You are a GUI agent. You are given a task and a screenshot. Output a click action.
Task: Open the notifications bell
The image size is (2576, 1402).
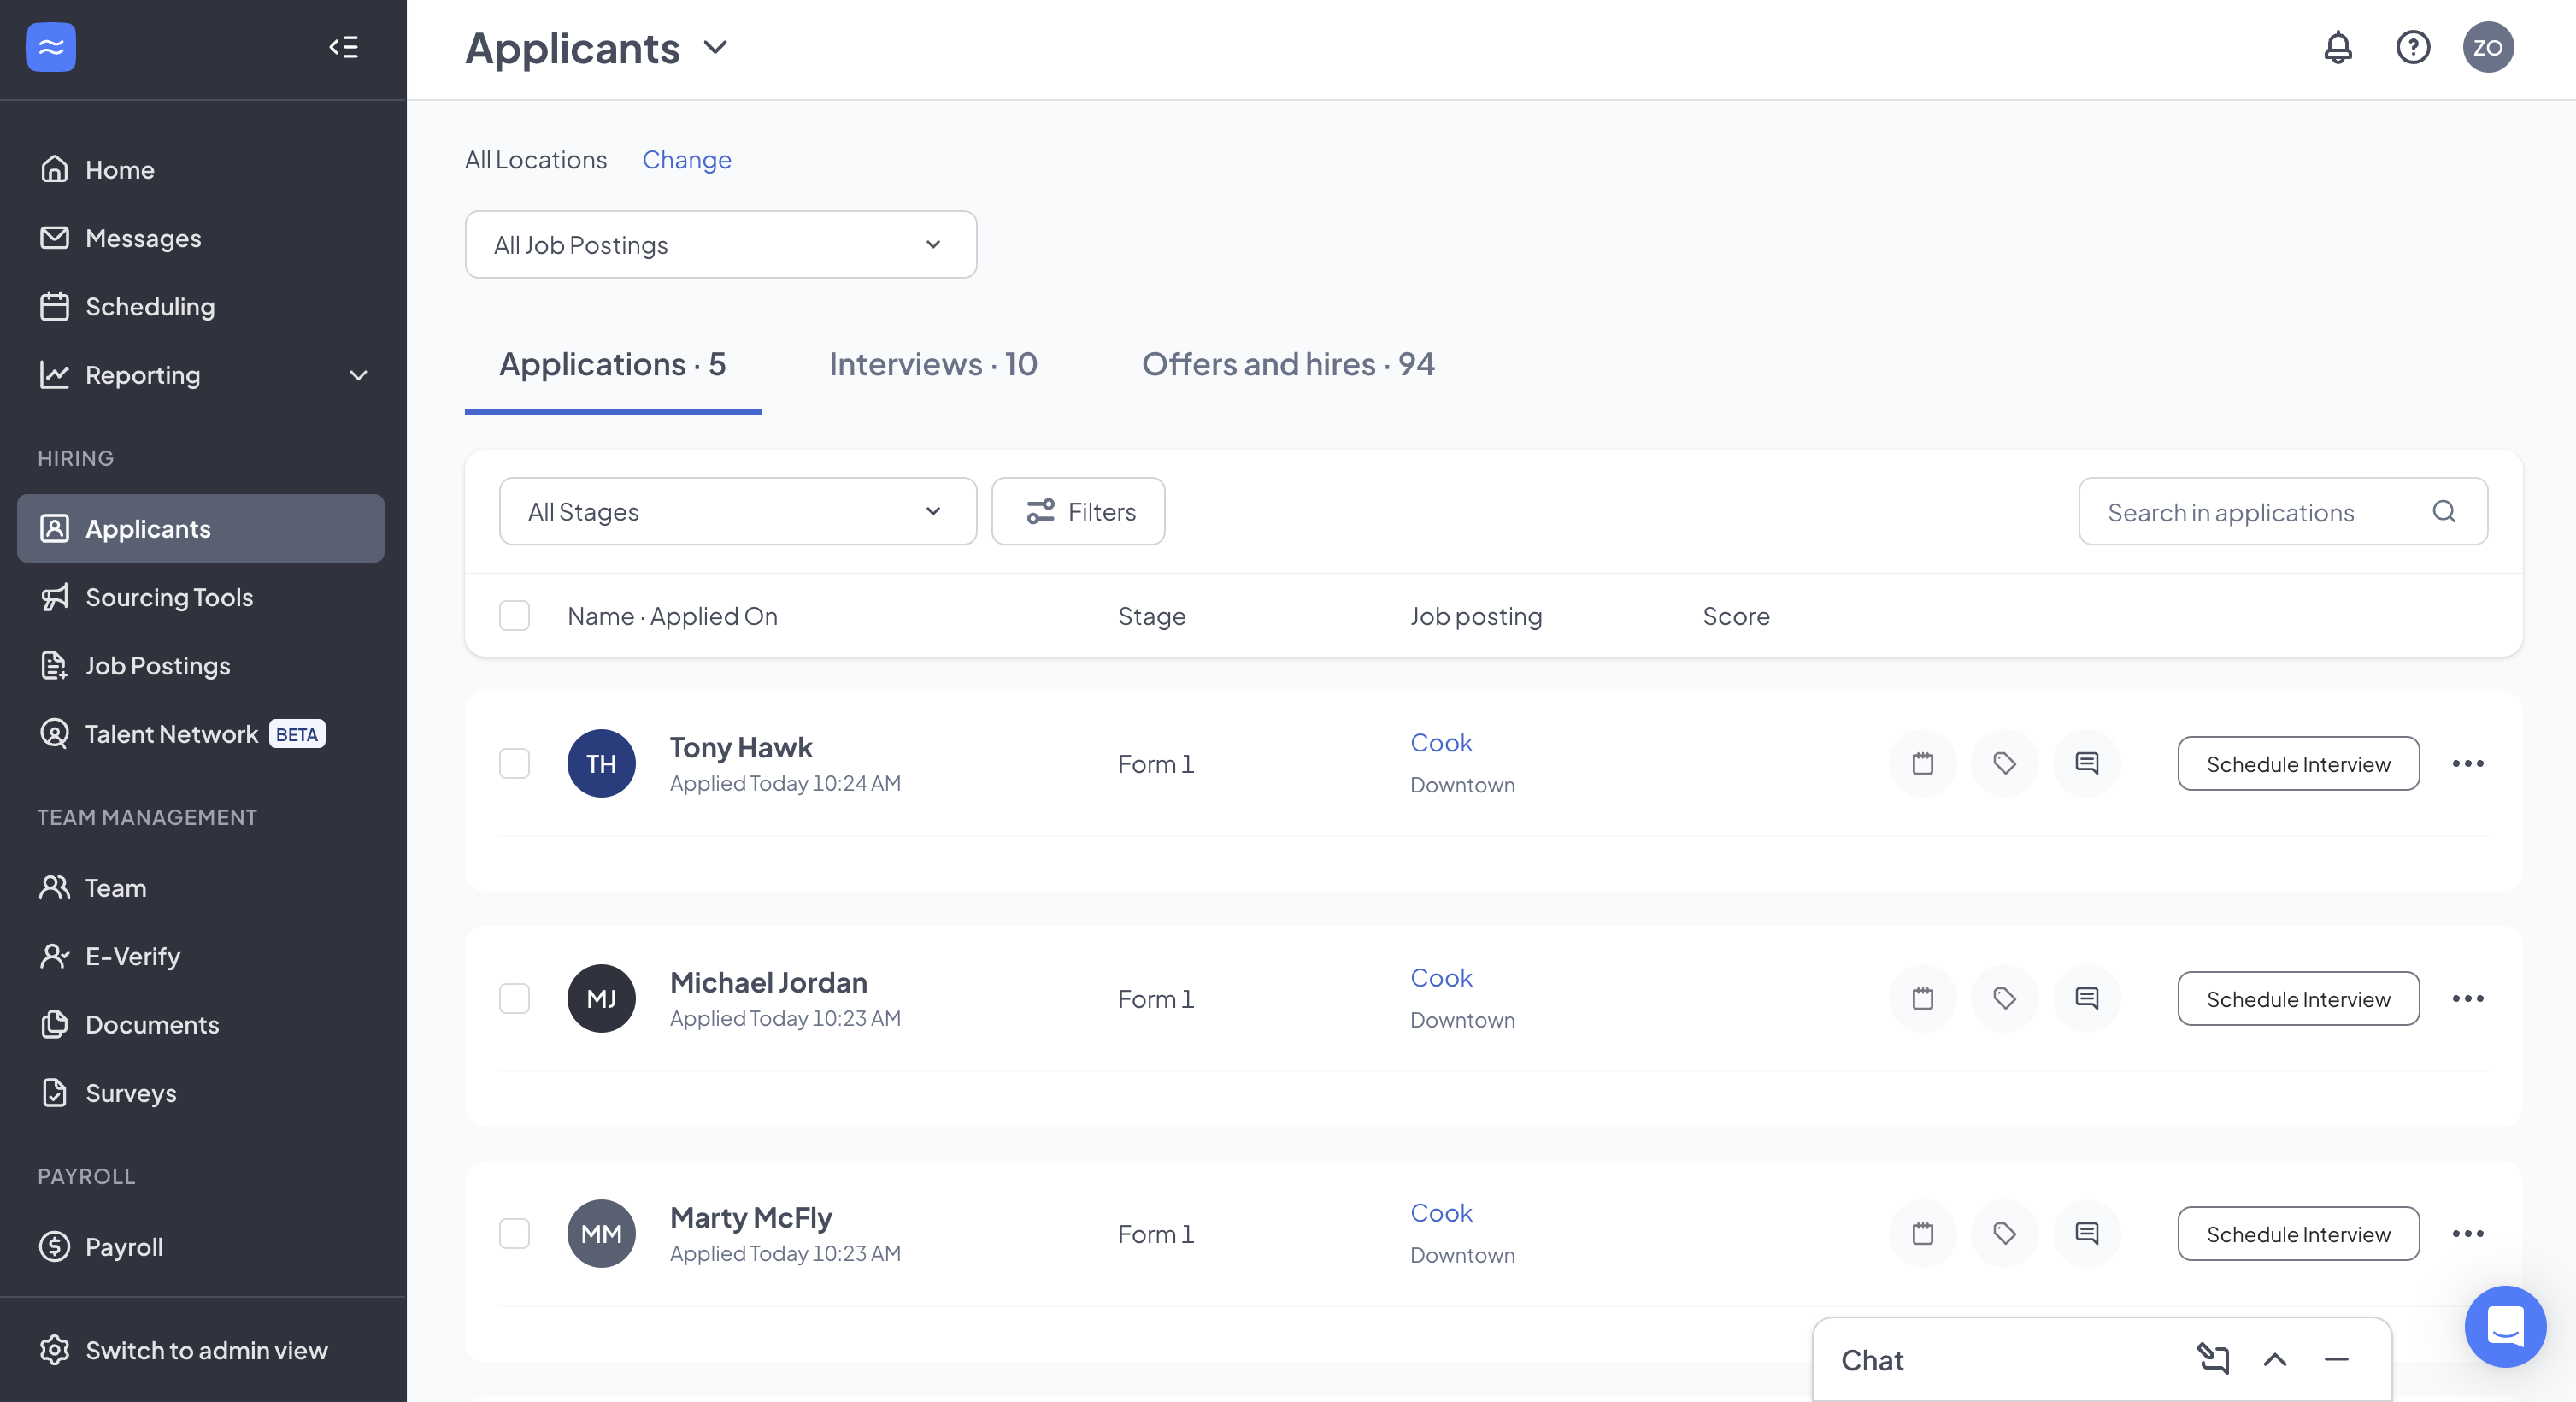(2337, 47)
